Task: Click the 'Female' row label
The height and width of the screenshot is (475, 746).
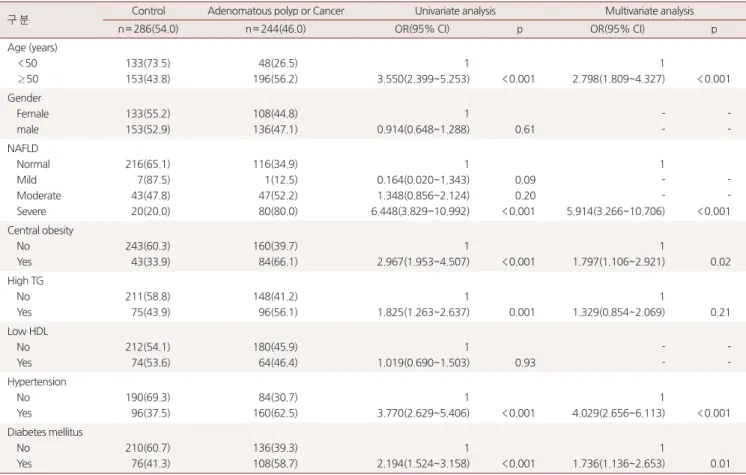Action: (x=32, y=114)
